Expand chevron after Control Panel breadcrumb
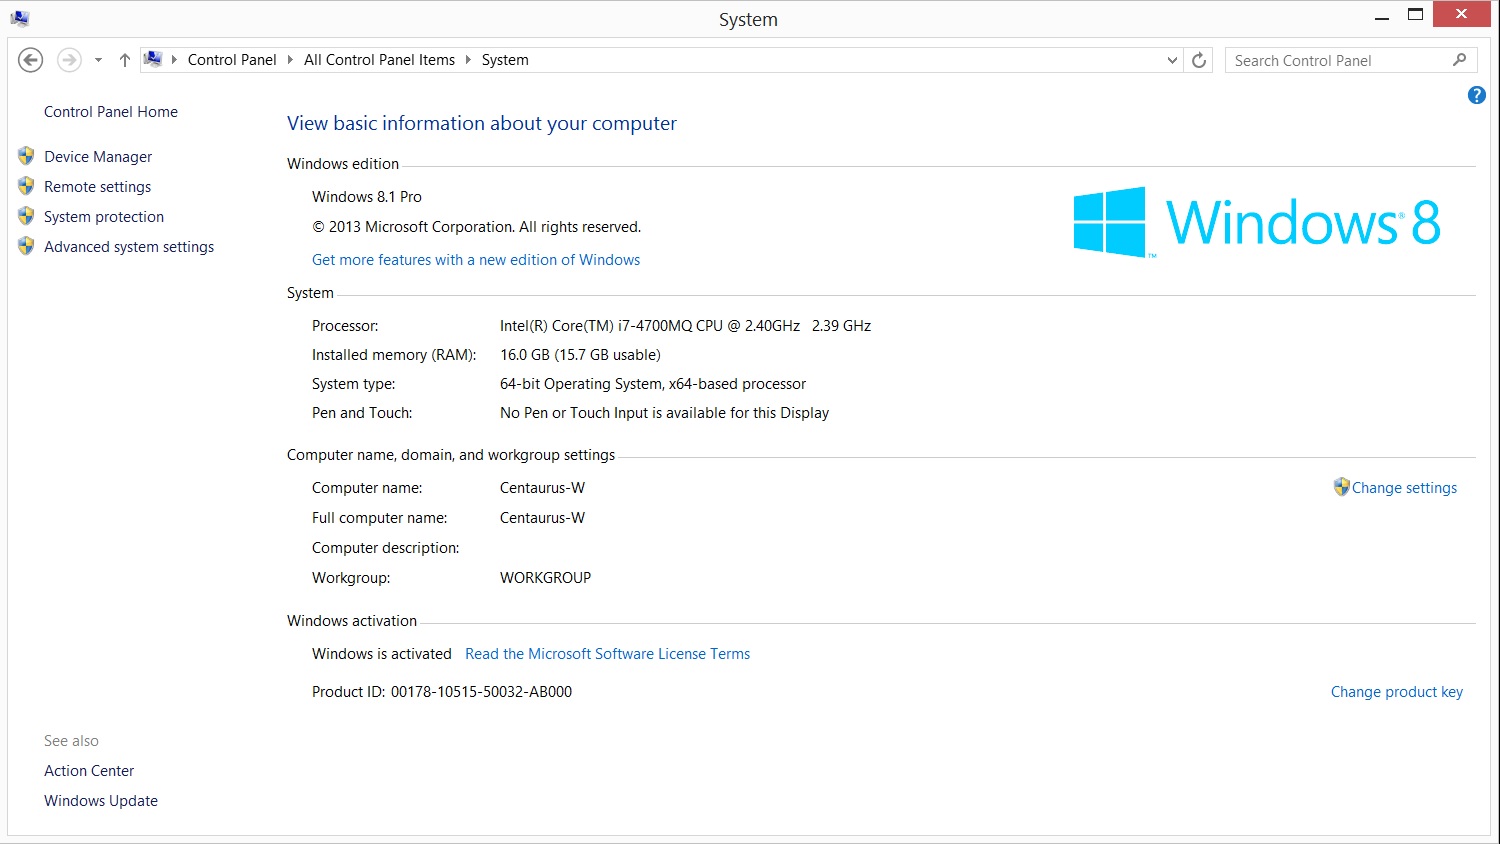The width and height of the screenshot is (1500, 844). click(290, 60)
